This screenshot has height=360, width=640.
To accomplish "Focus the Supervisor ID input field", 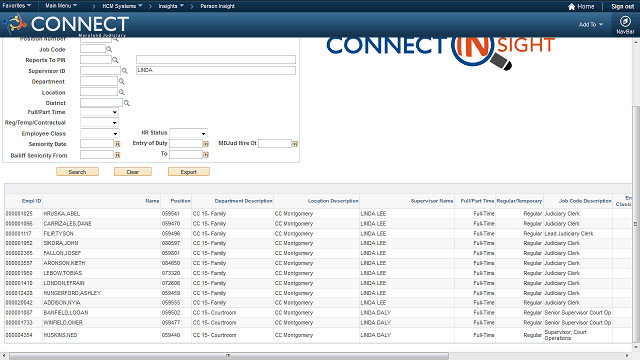I will point(100,71).
